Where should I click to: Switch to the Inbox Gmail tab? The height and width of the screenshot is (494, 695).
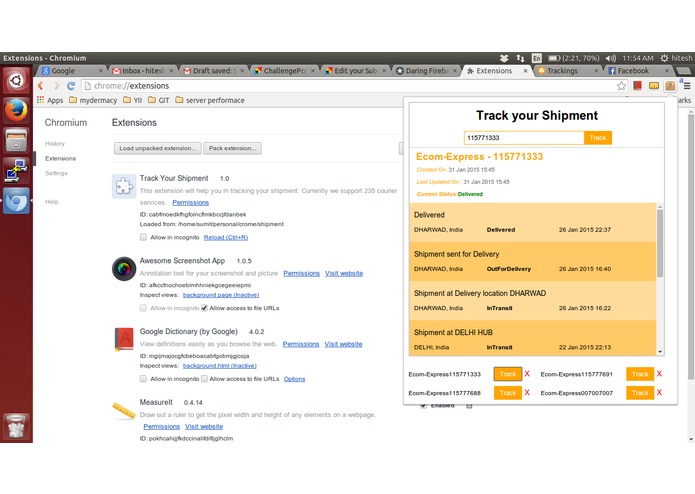pyautogui.click(x=144, y=70)
